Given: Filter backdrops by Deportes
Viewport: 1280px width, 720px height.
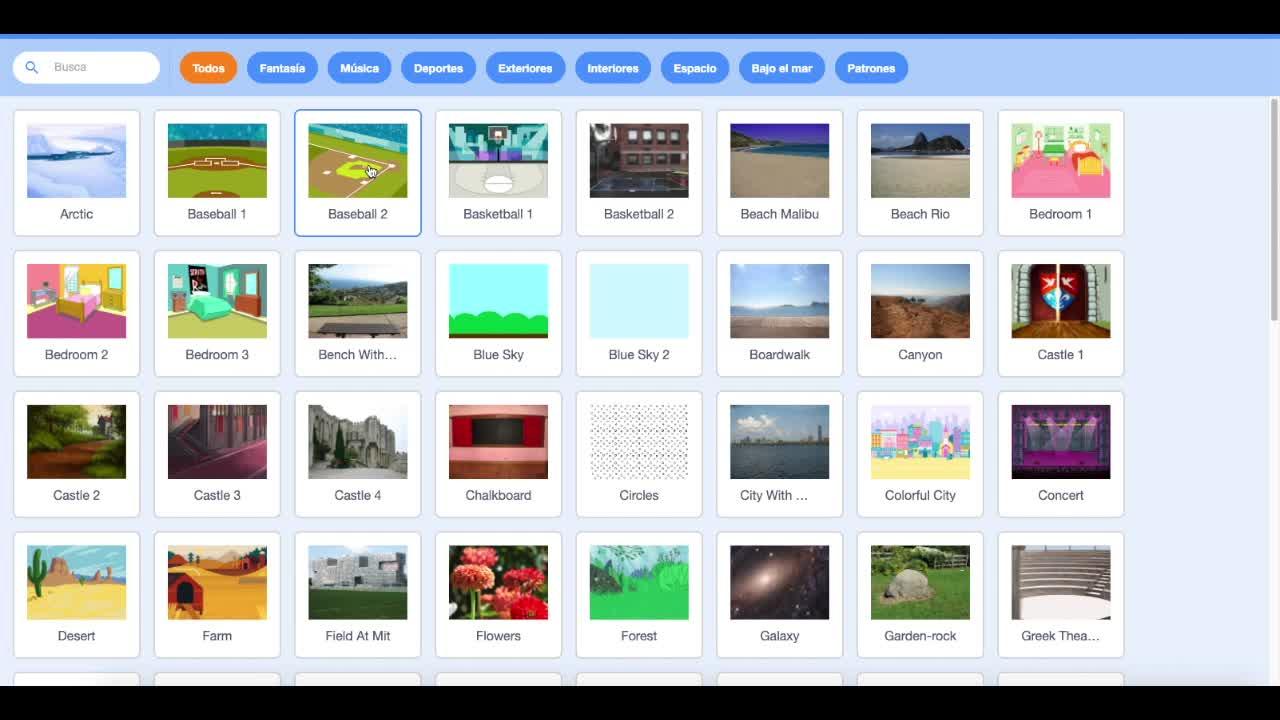Looking at the screenshot, I should pos(438,68).
